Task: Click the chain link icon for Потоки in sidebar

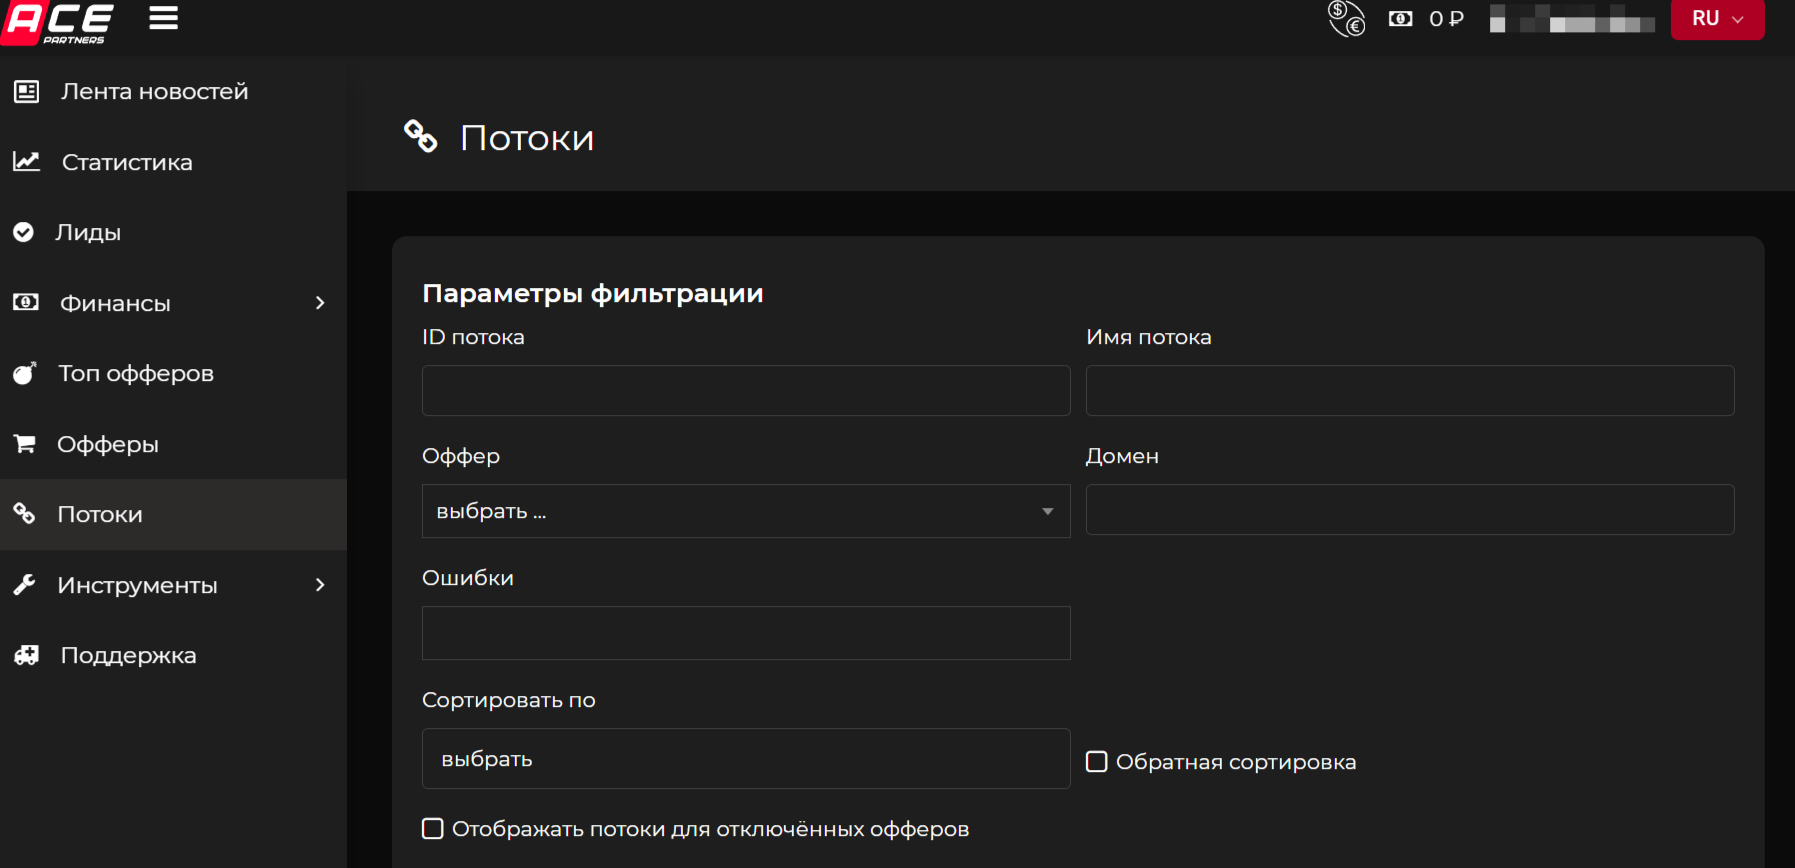Action: pyautogui.click(x=24, y=514)
